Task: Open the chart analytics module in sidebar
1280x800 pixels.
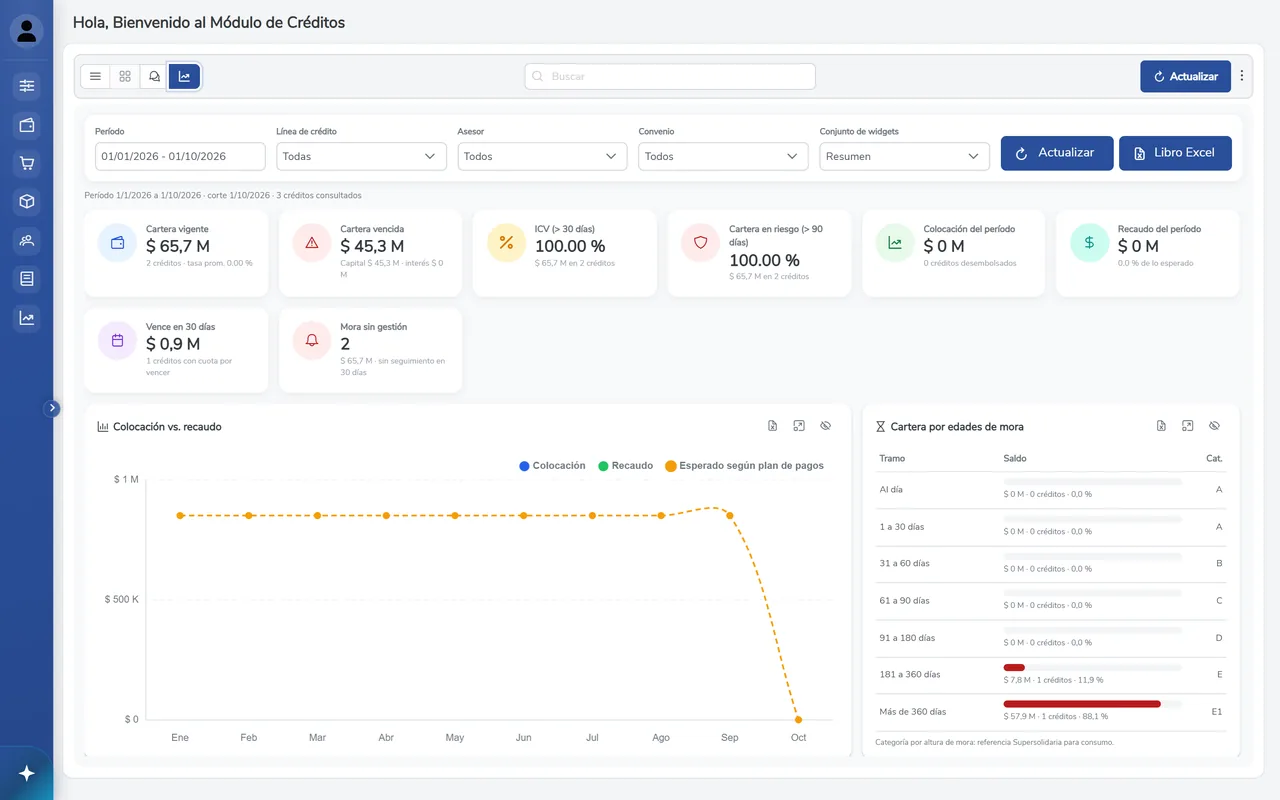Action: [27, 318]
